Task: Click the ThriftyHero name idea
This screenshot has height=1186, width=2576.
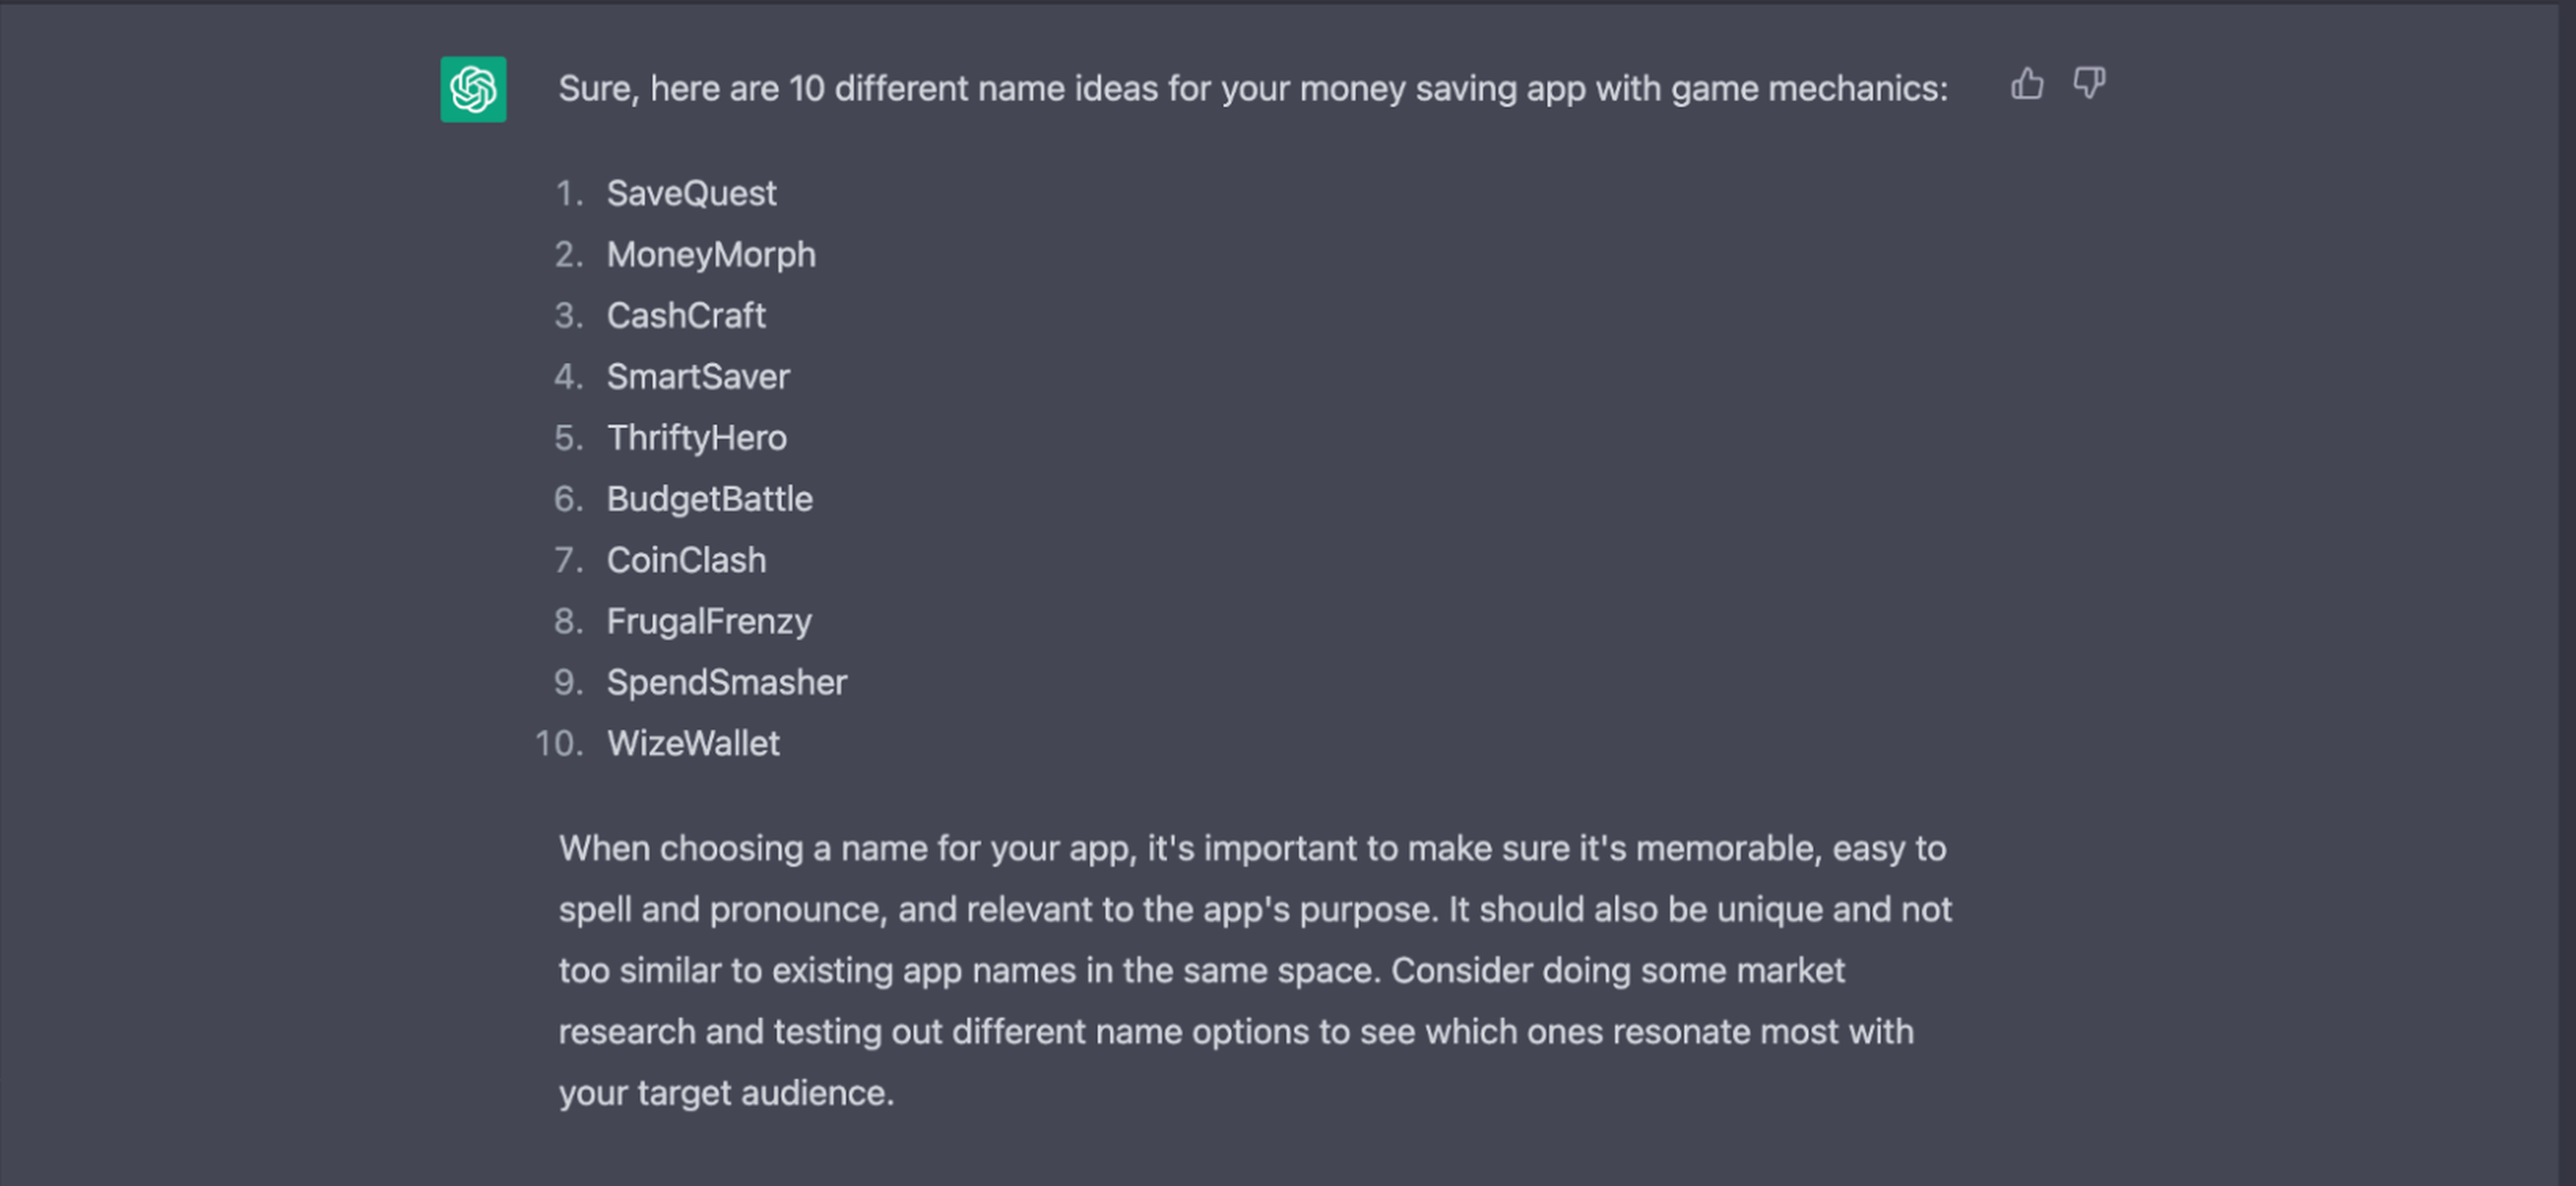Action: coord(697,438)
